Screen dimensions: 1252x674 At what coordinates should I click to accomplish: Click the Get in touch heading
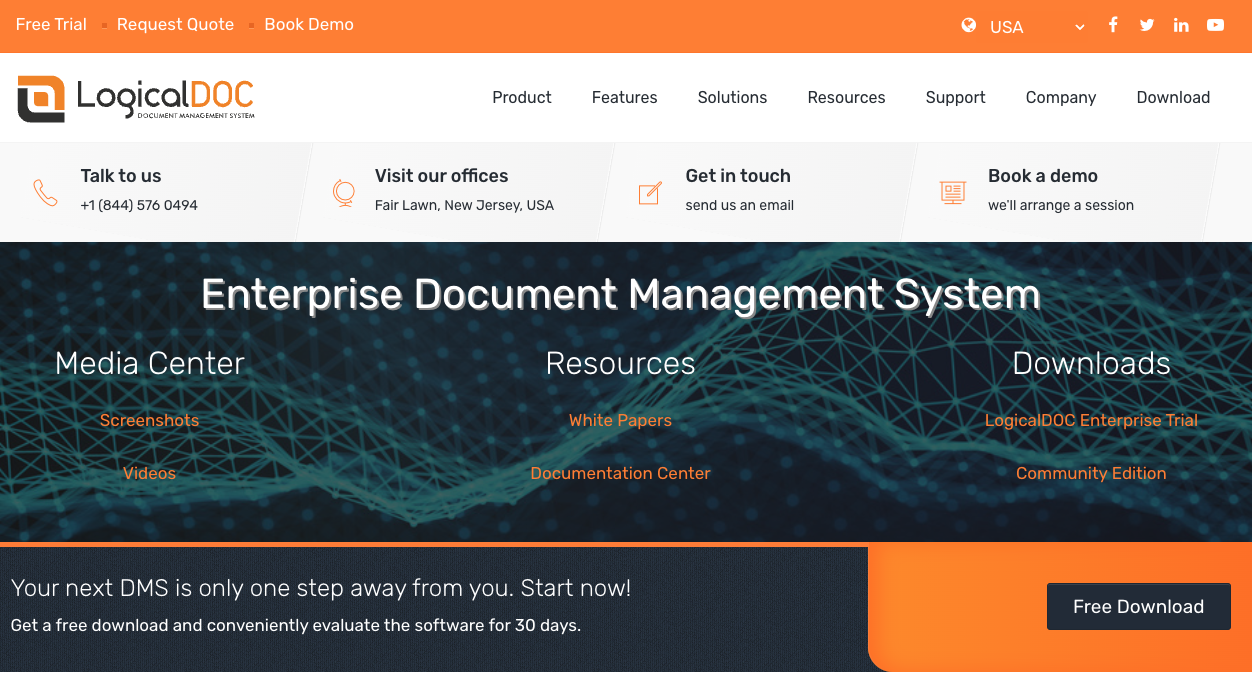point(738,176)
